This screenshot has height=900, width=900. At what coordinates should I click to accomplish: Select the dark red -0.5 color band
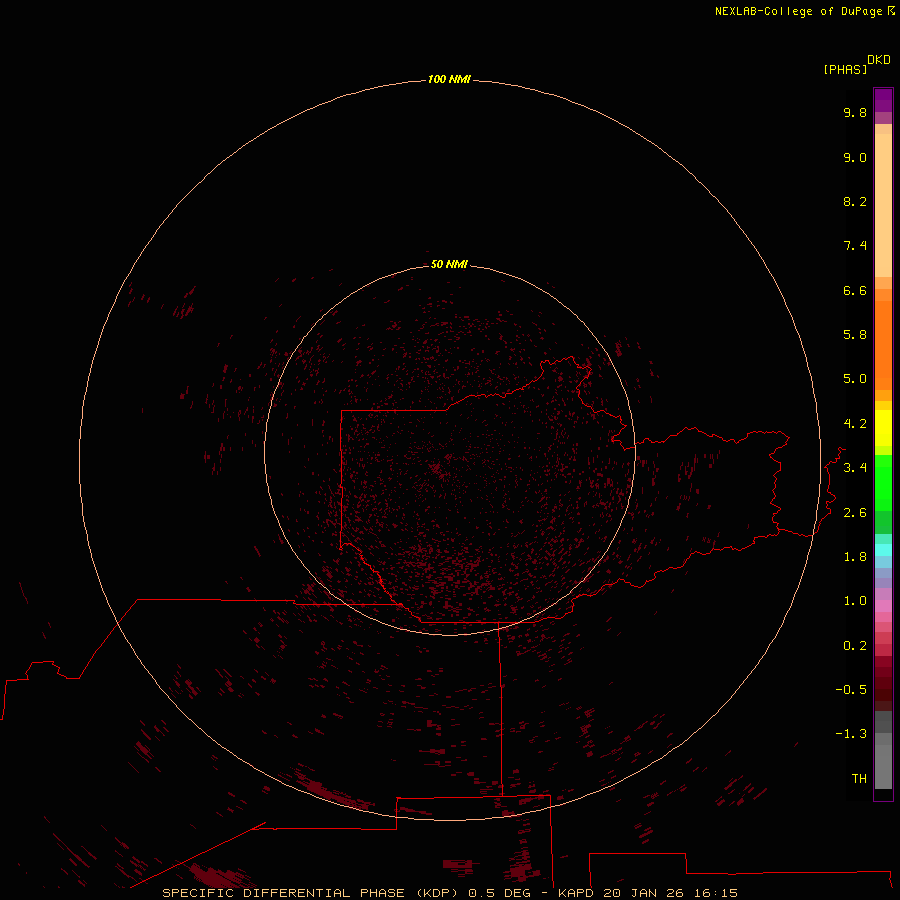click(x=883, y=689)
